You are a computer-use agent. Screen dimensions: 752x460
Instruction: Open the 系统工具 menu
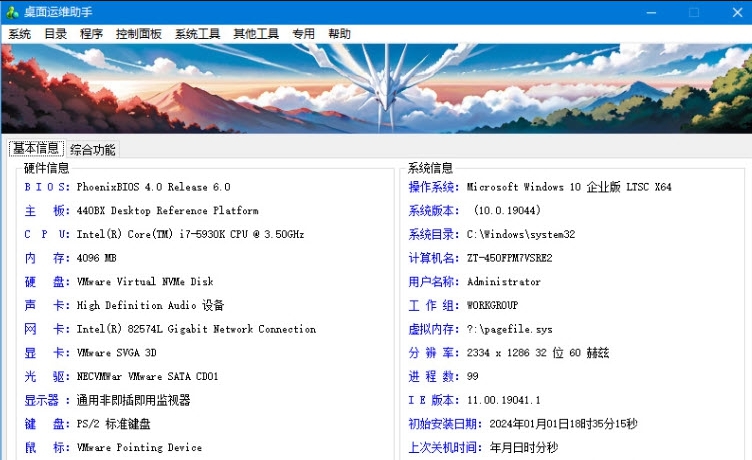tap(197, 34)
